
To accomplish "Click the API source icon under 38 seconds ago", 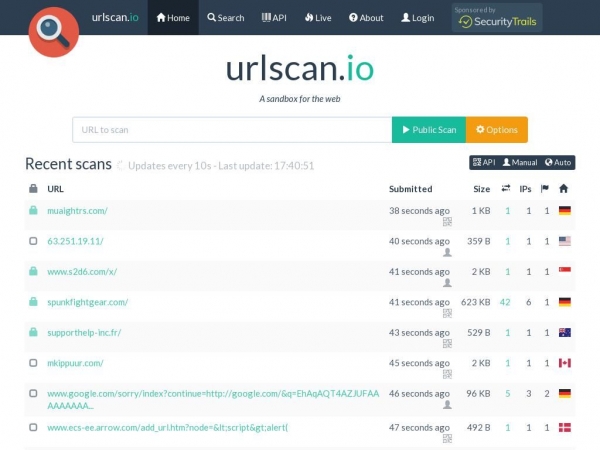I will [447, 222].
